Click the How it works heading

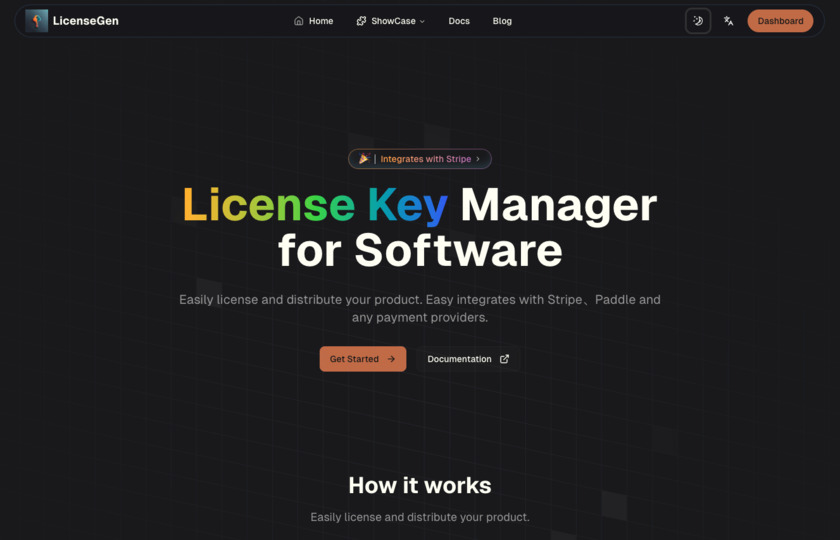pos(419,485)
